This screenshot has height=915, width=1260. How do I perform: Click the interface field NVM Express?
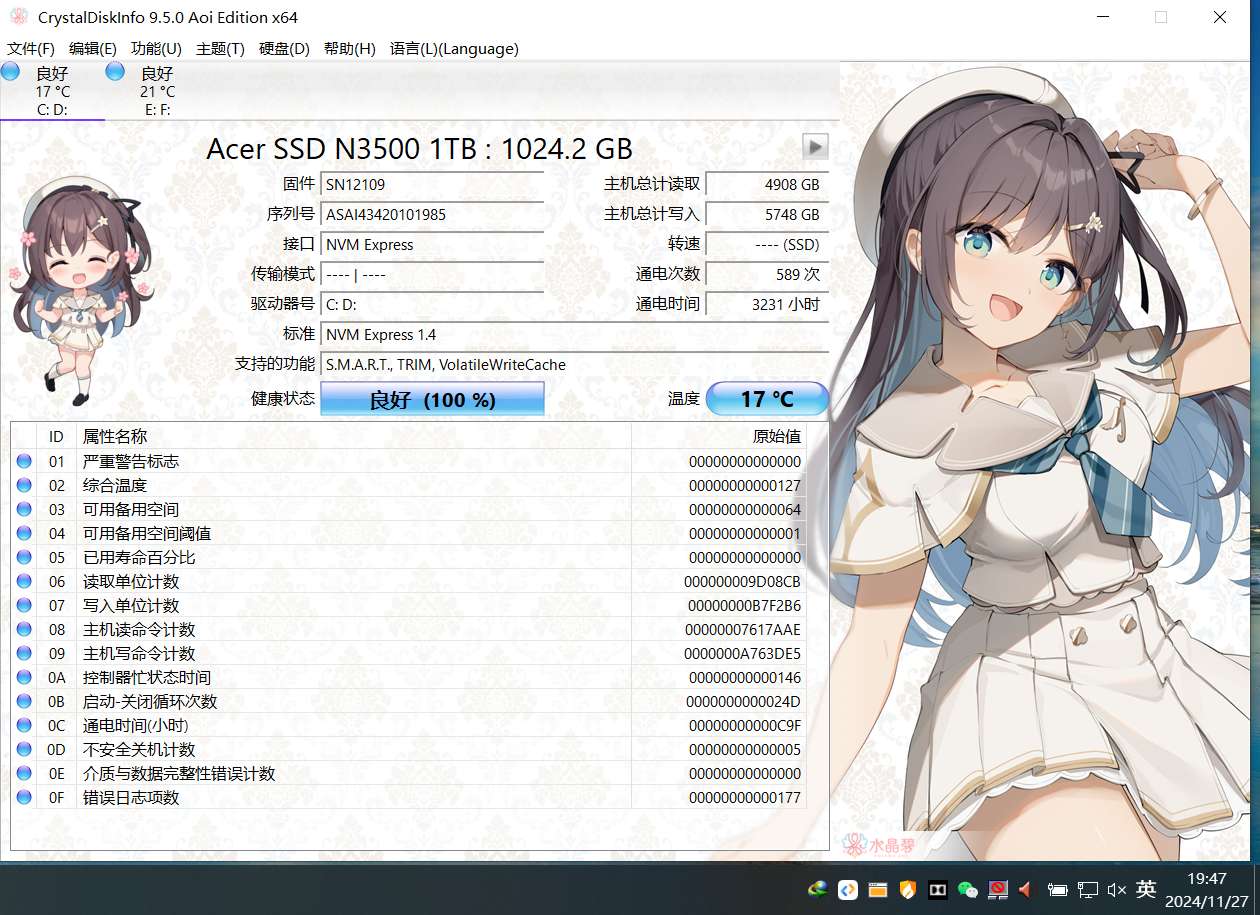pos(432,244)
